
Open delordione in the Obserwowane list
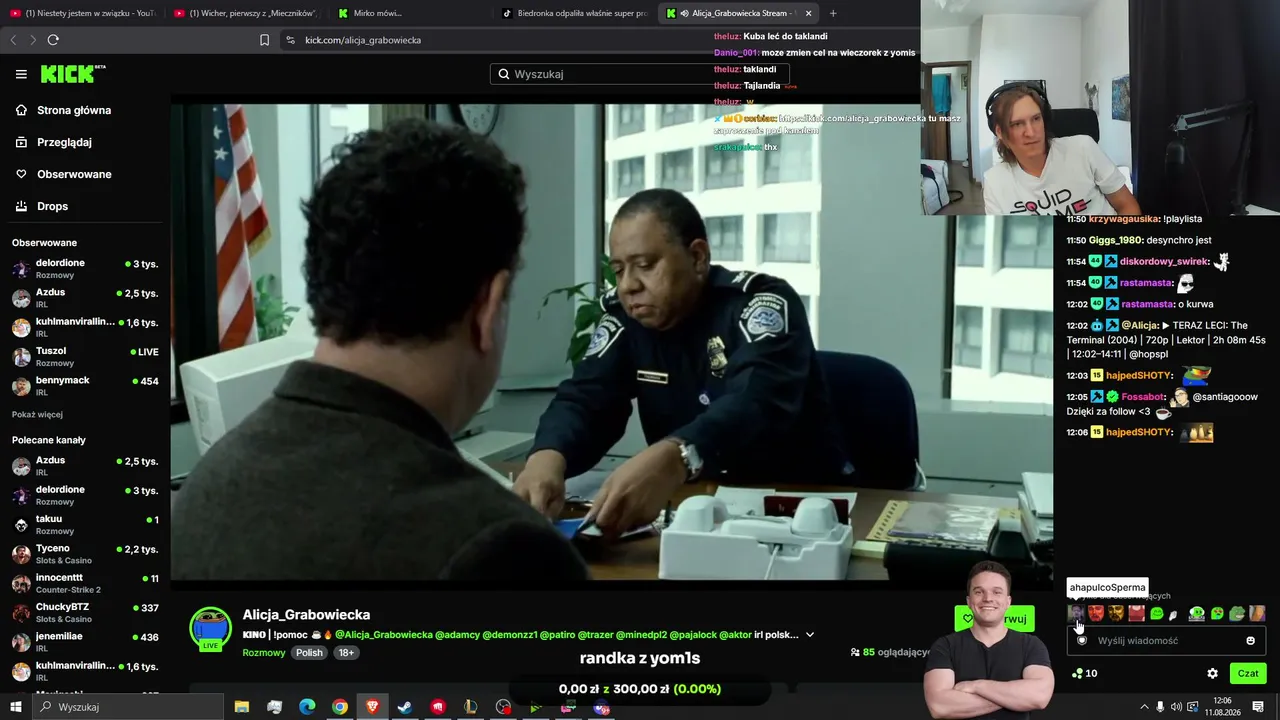[x=85, y=268]
